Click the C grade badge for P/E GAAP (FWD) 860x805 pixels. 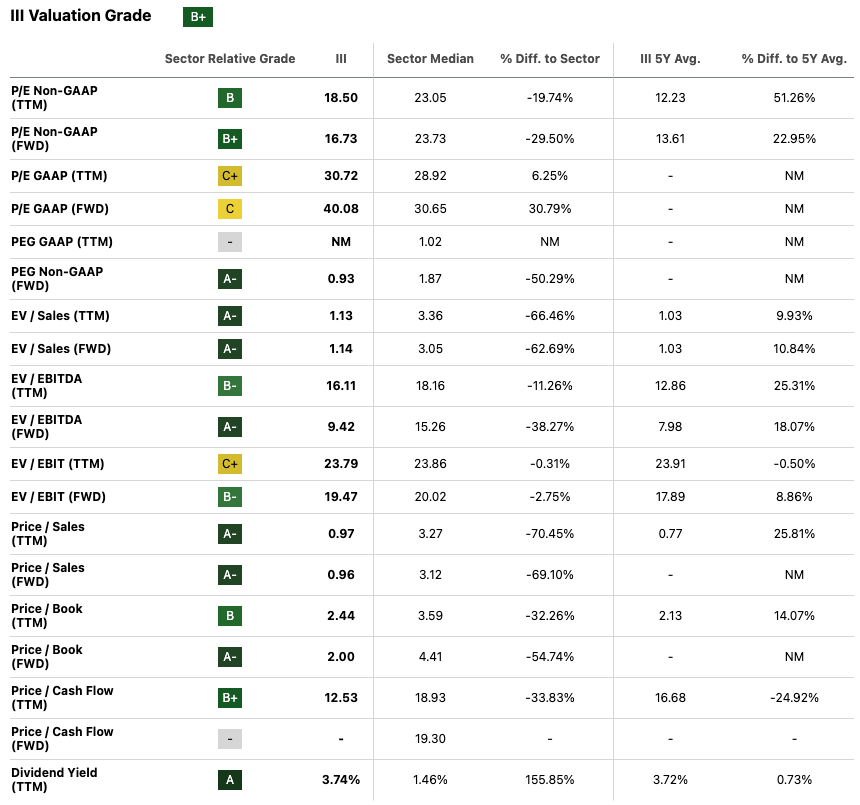(230, 209)
